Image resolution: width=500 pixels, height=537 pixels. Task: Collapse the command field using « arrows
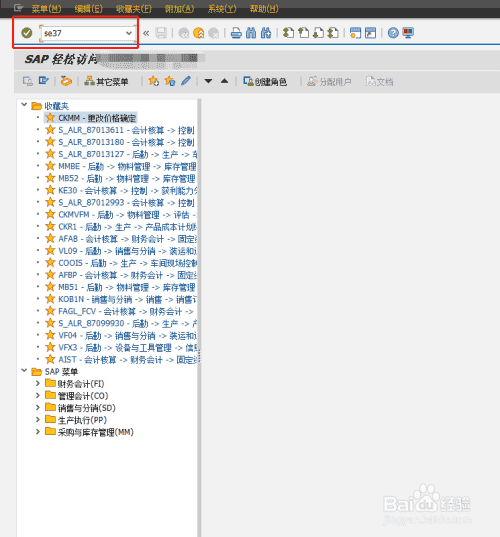pos(146,33)
